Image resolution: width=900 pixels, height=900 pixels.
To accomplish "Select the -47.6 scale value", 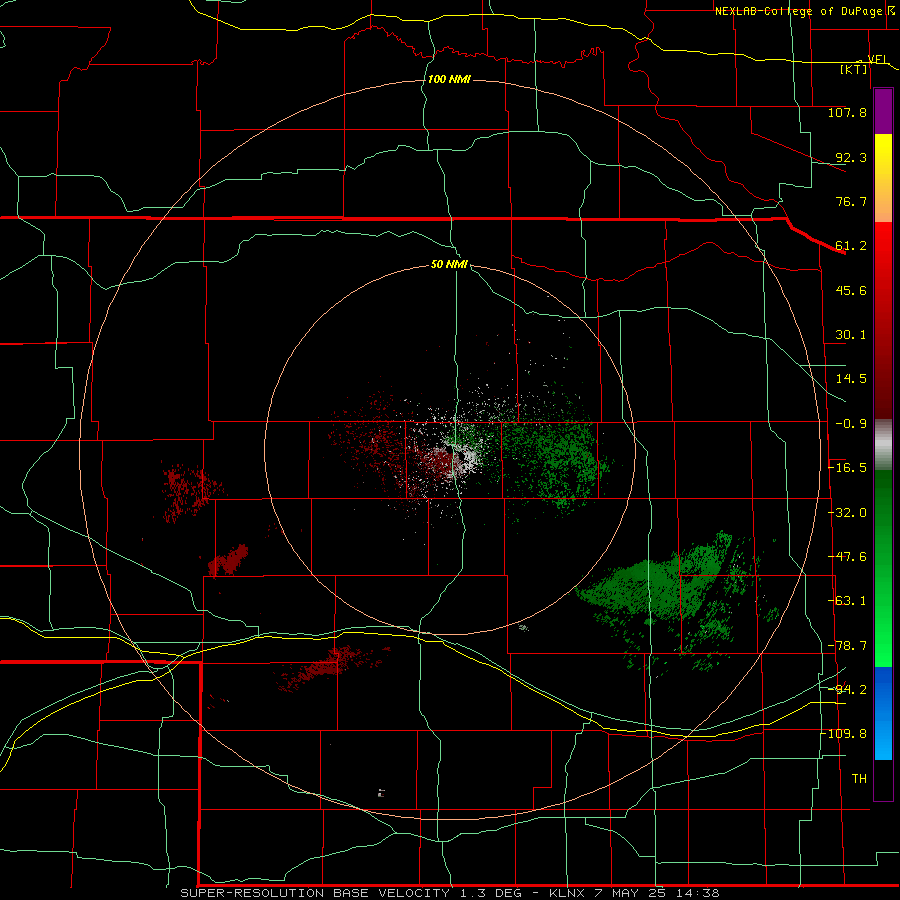I will coord(848,557).
